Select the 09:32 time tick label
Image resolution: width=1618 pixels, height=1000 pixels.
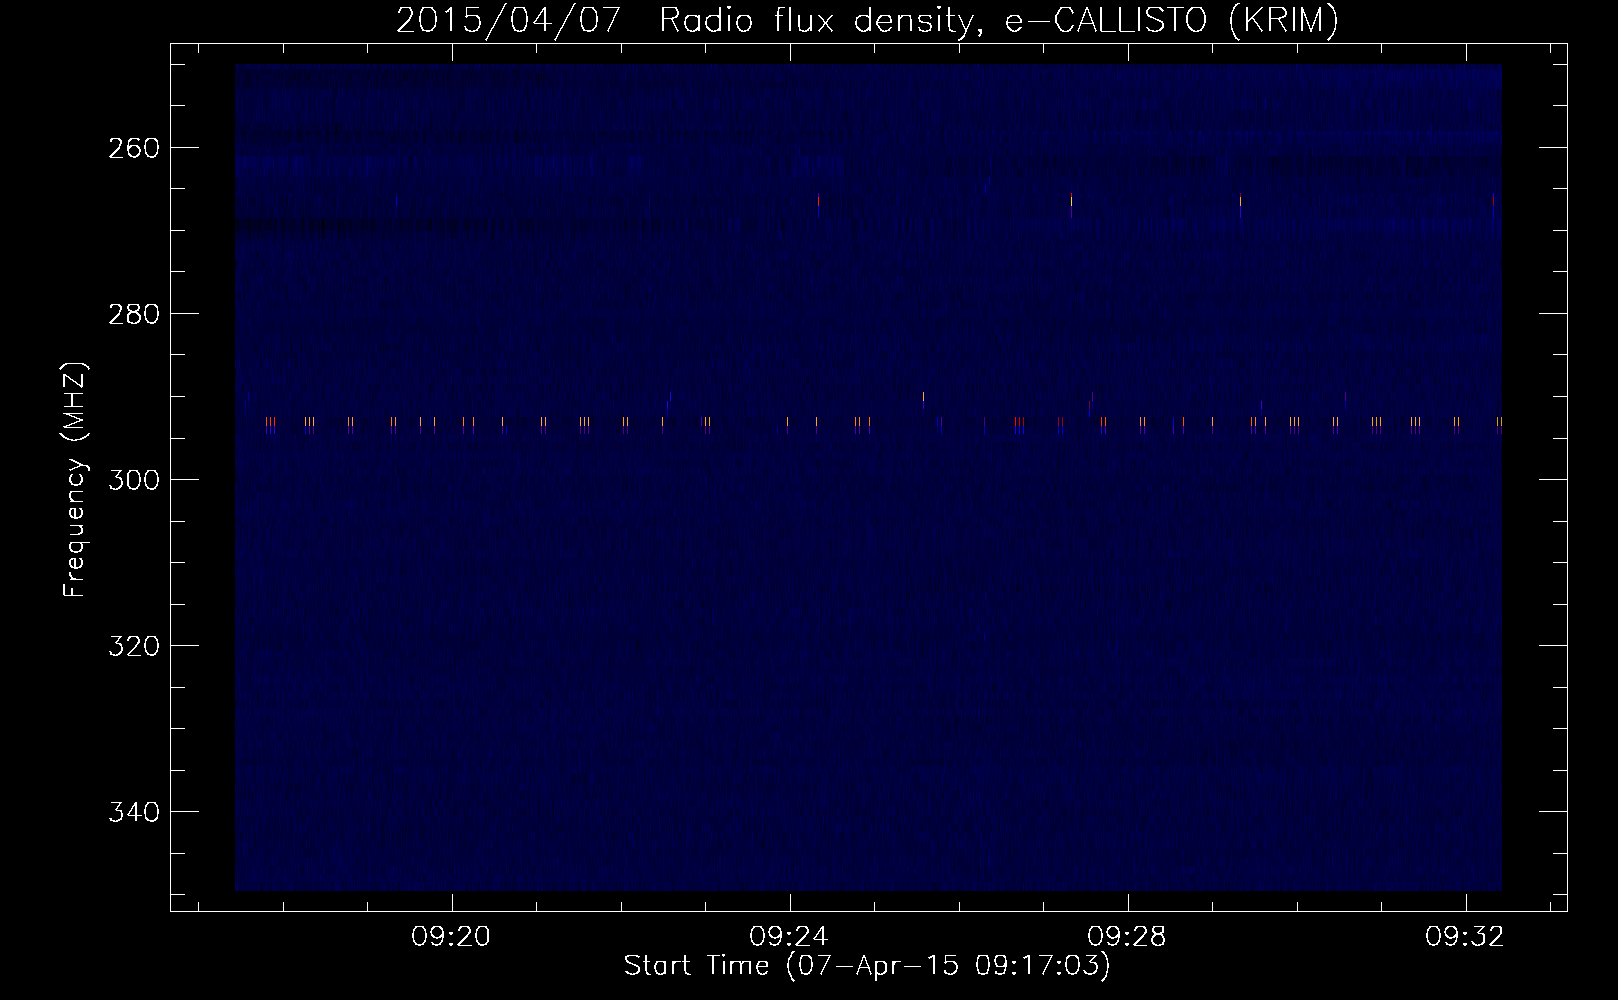(x=1466, y=937)
